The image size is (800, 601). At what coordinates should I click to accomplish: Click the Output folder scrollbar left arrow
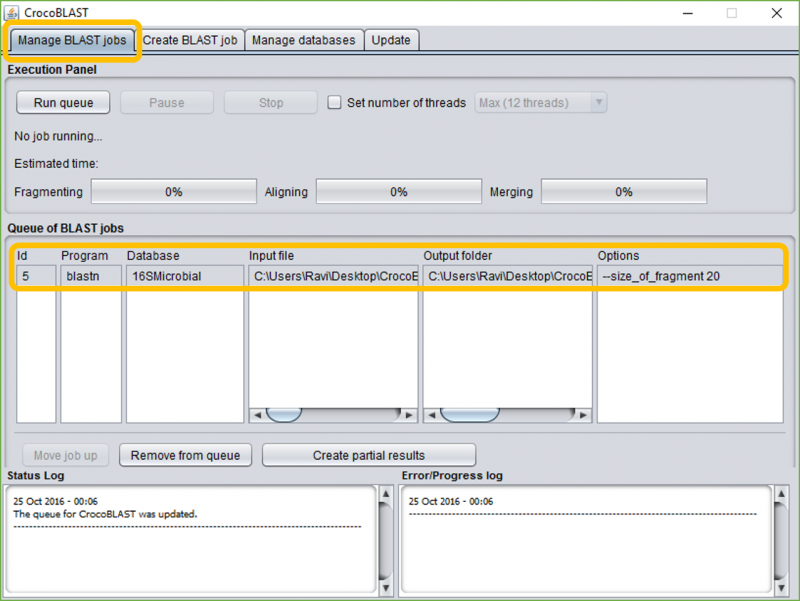click(x=432, y=415)
